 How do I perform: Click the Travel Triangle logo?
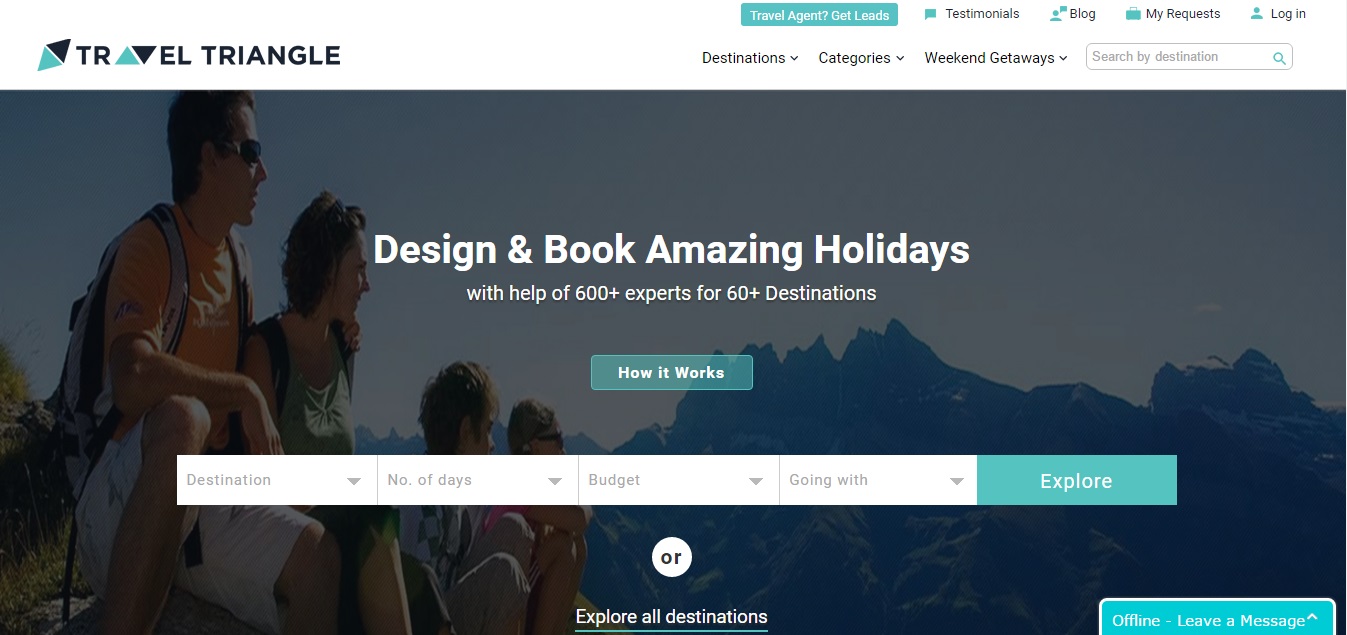coord(189,55)
